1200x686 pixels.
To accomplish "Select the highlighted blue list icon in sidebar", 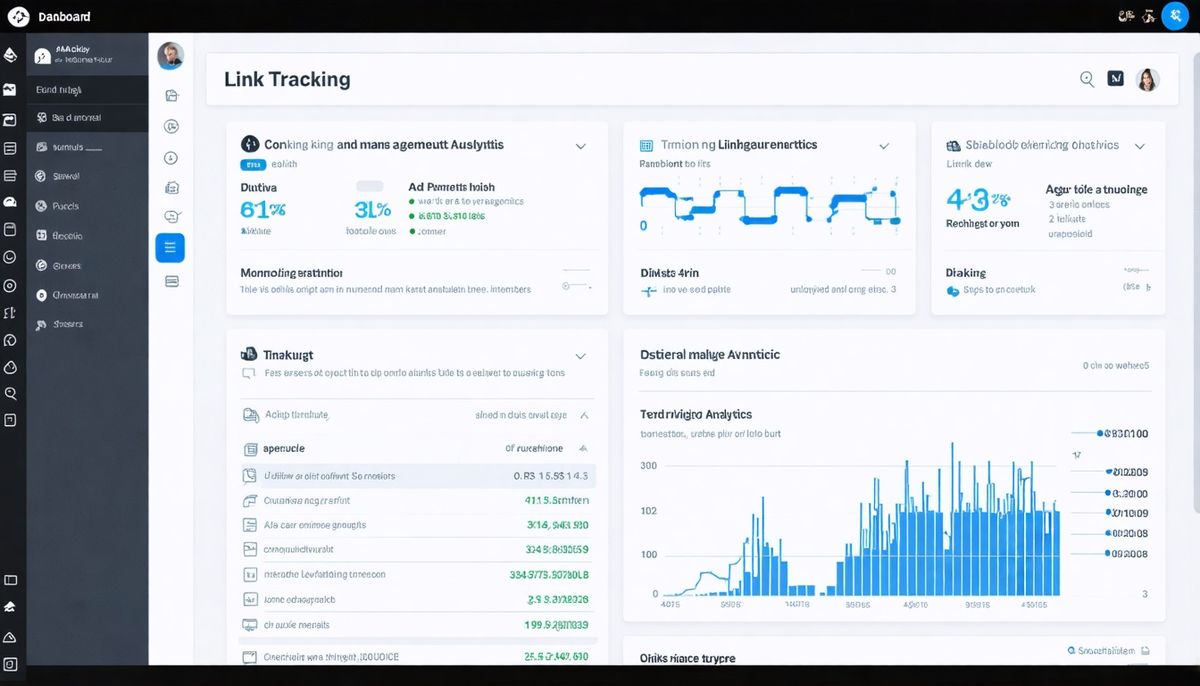I will click(x=170, y=248).
